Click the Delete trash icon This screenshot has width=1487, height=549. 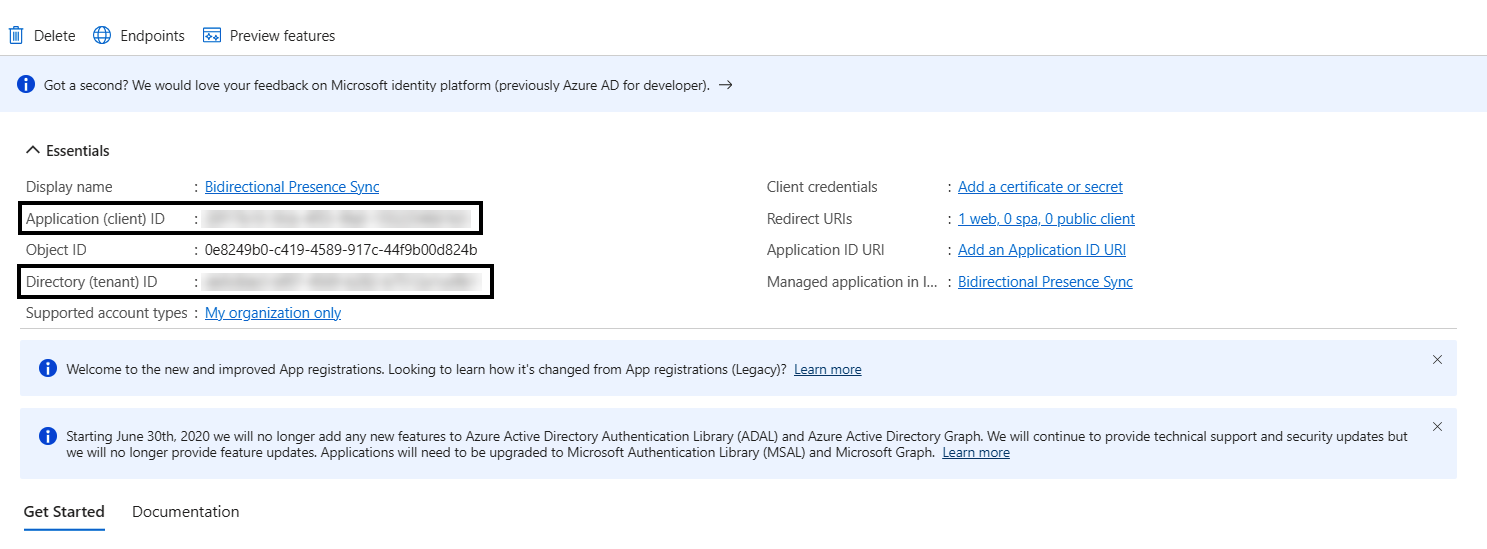pos(16,36)
